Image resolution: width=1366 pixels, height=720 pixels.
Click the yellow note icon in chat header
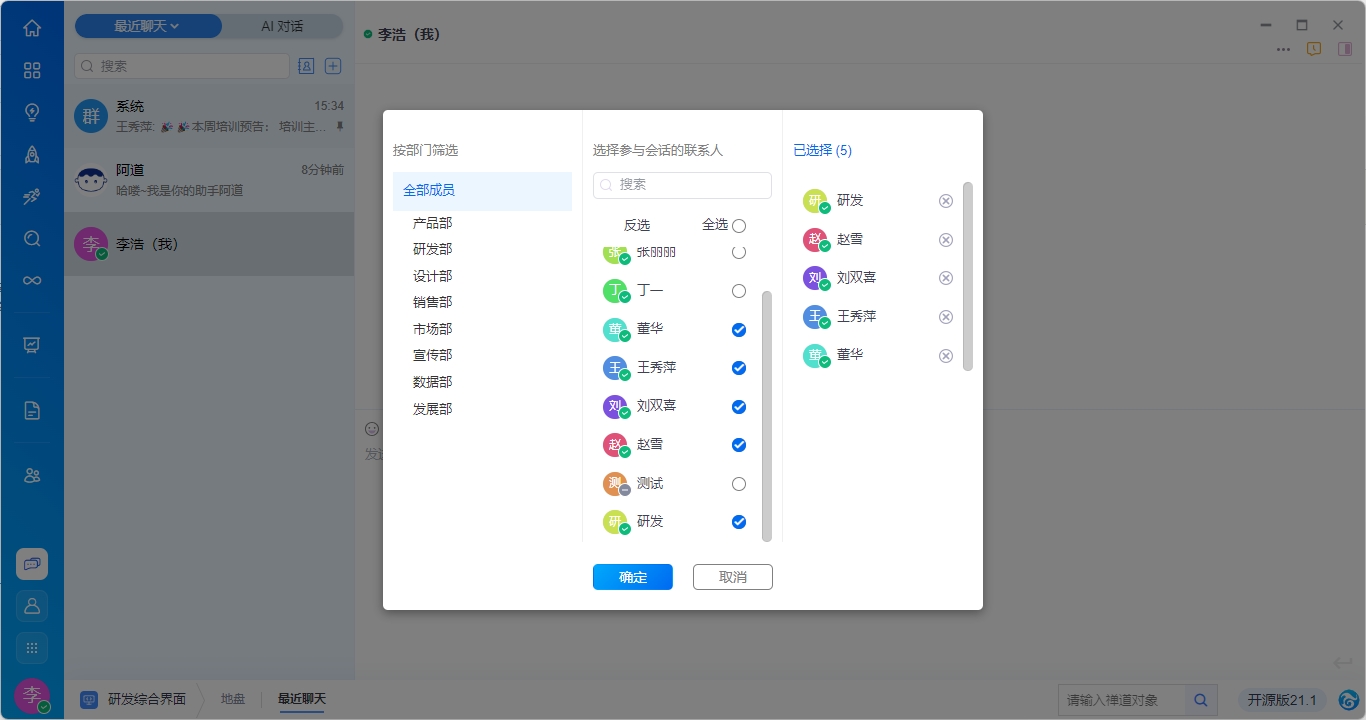coord(1314,49)
